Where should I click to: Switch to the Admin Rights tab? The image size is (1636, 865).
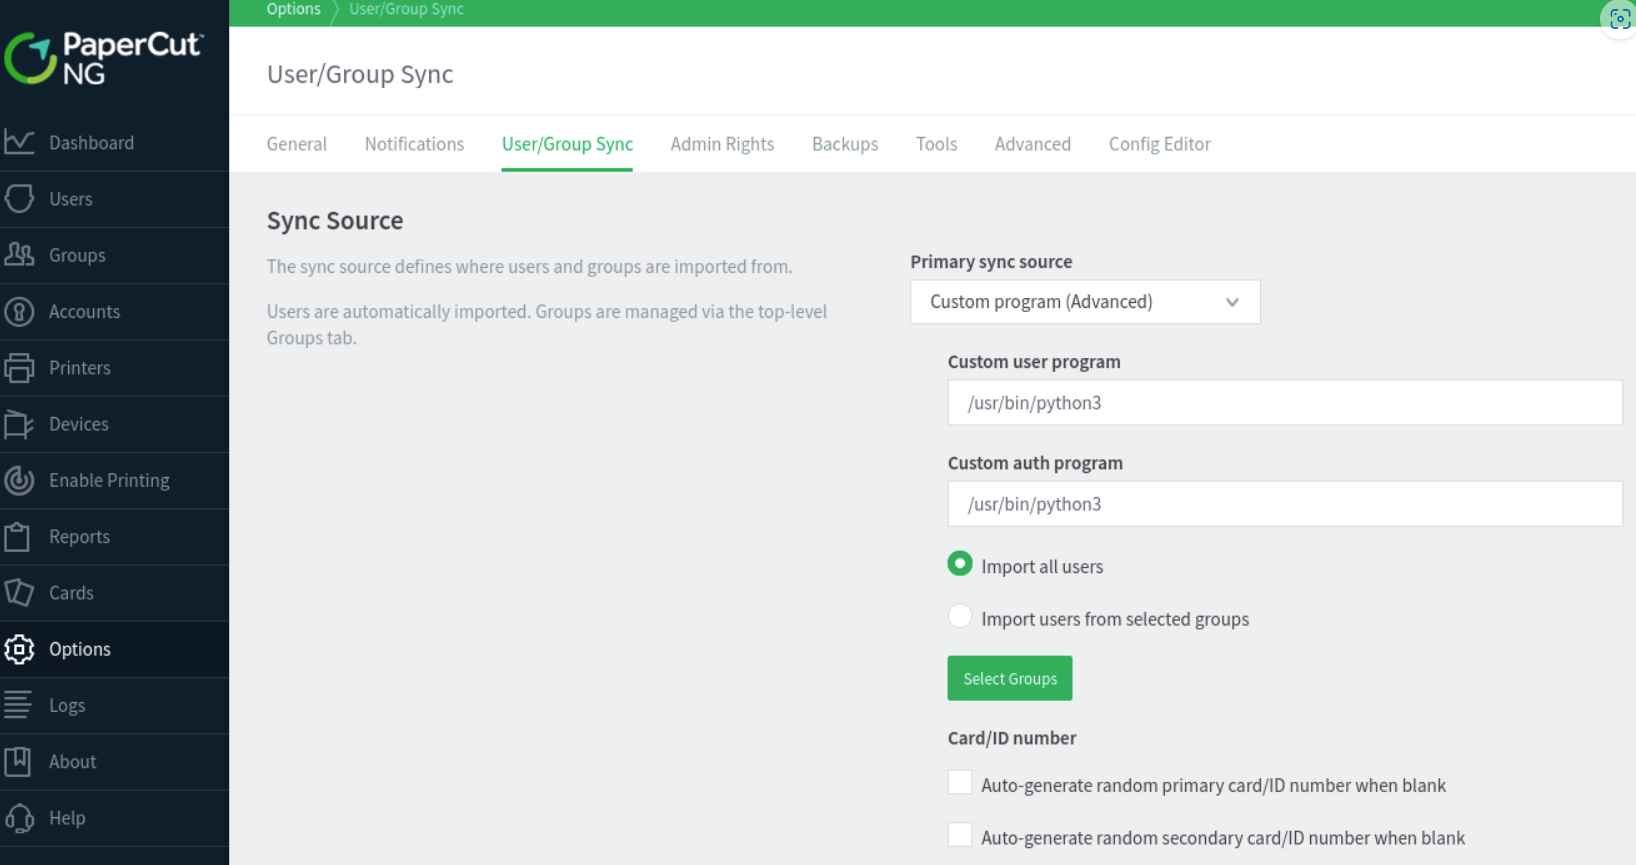point(722,144)
